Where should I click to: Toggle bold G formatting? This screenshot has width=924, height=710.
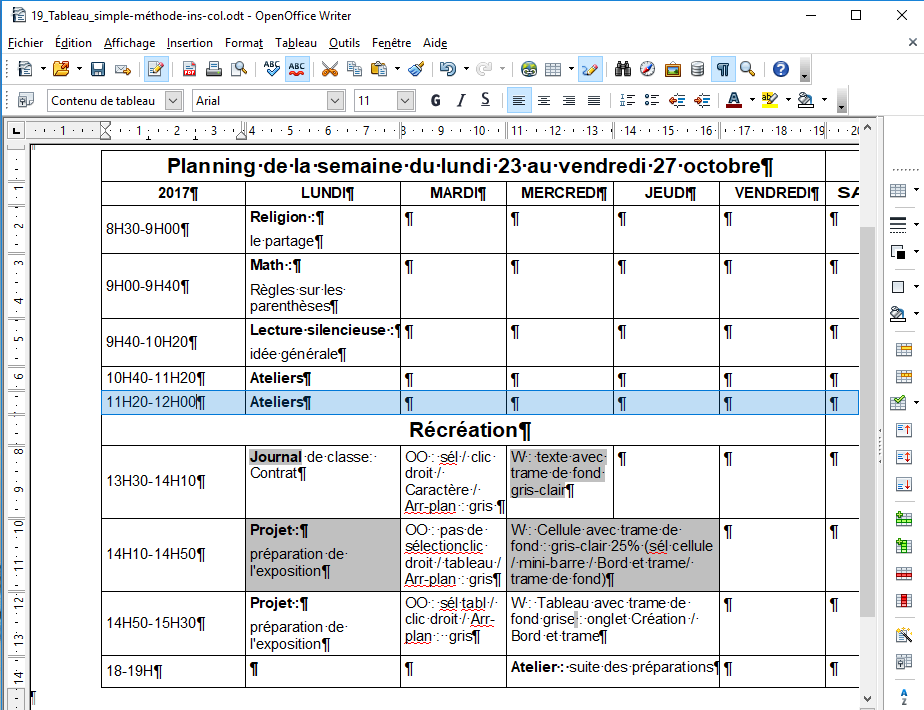coord(435,100)
